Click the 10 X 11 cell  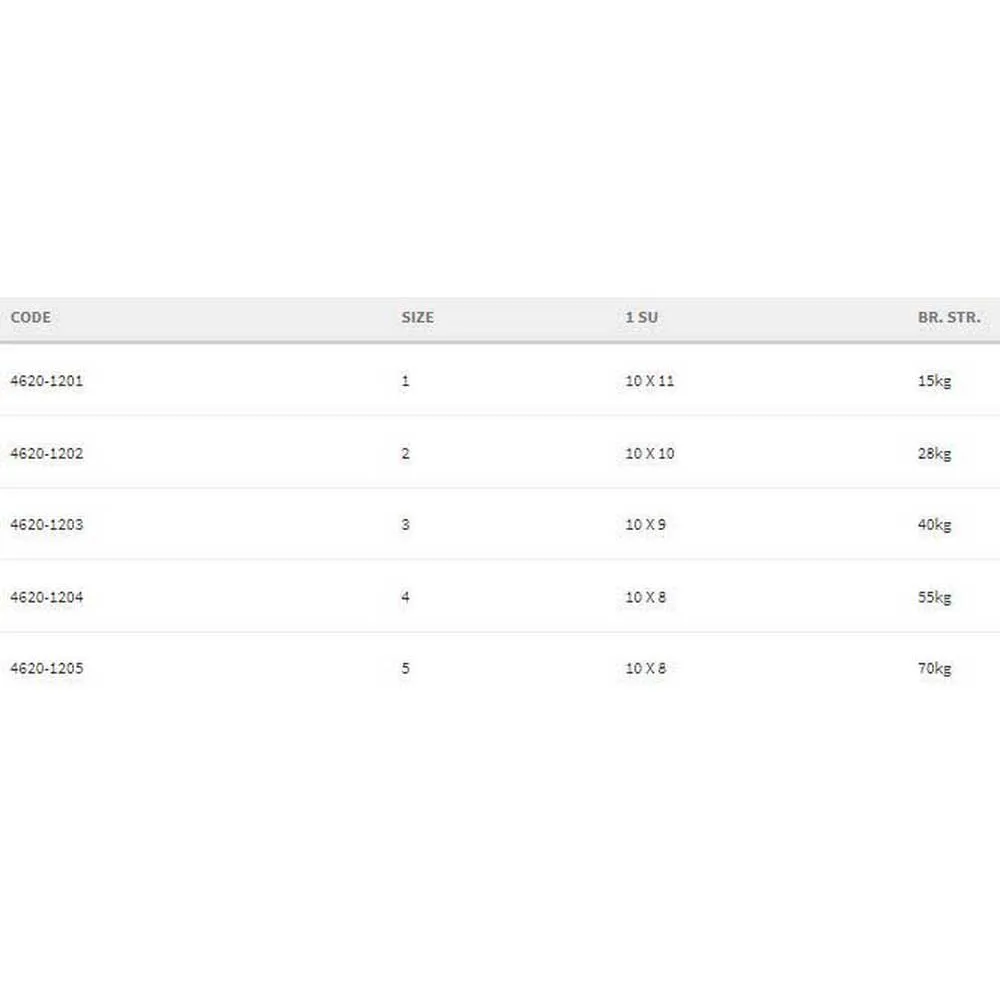coord(650,381)
